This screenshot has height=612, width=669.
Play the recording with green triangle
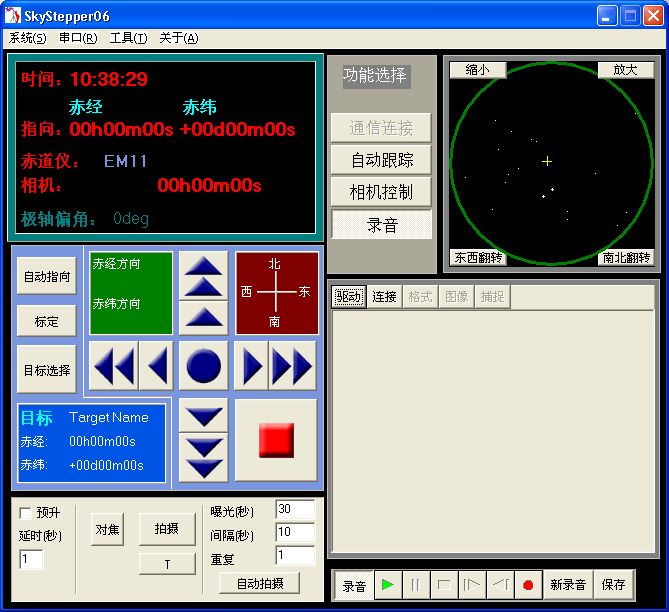[x=388, y=585]
